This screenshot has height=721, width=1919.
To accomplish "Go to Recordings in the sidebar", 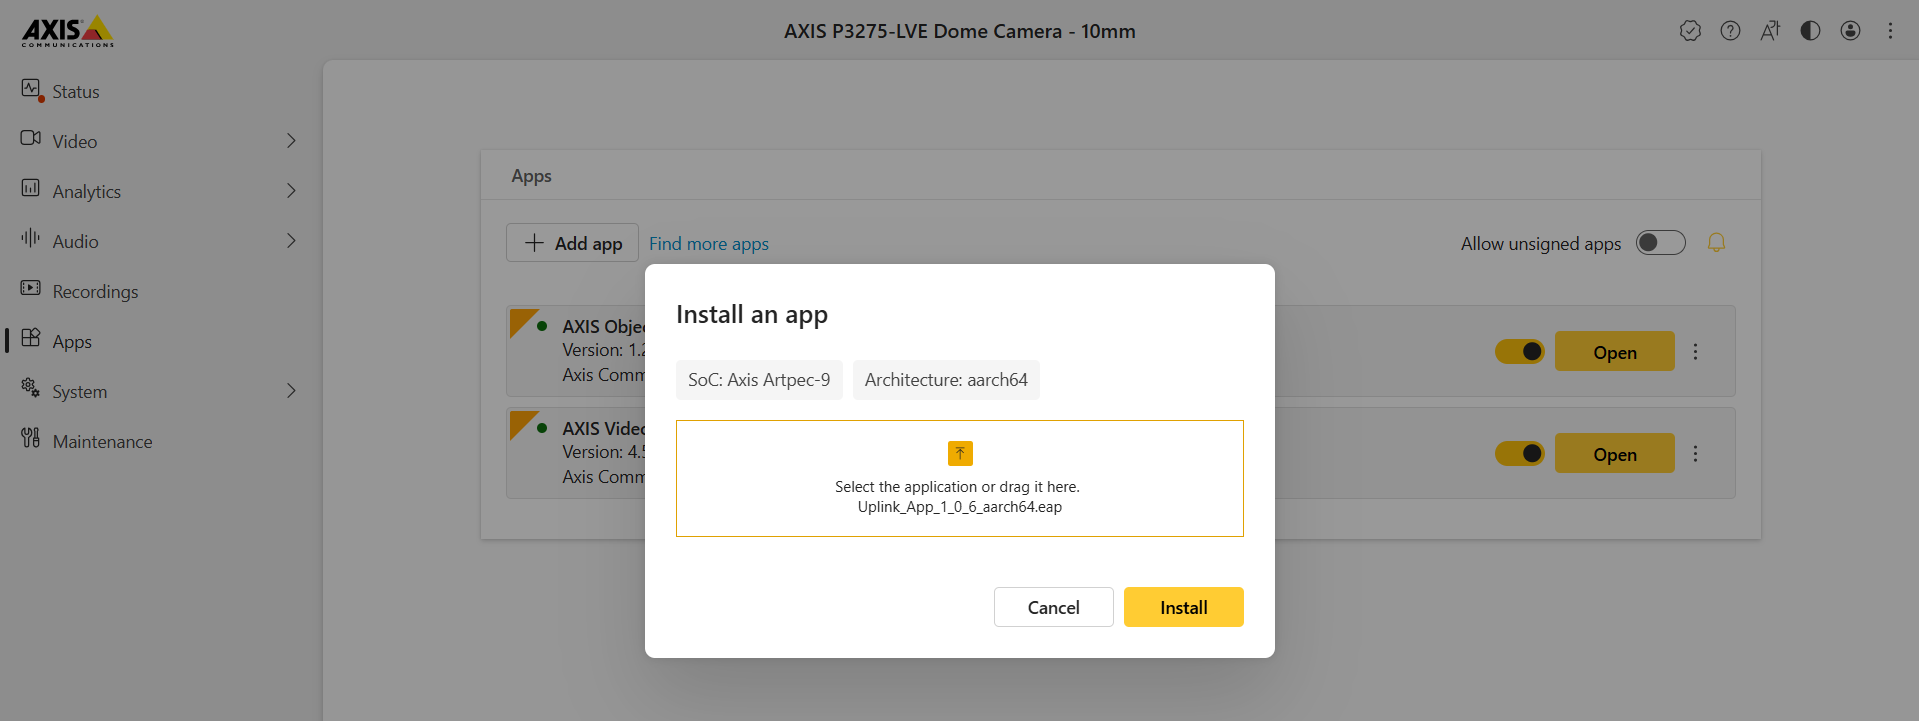I will pyautogui.click(x=95, y=291).
